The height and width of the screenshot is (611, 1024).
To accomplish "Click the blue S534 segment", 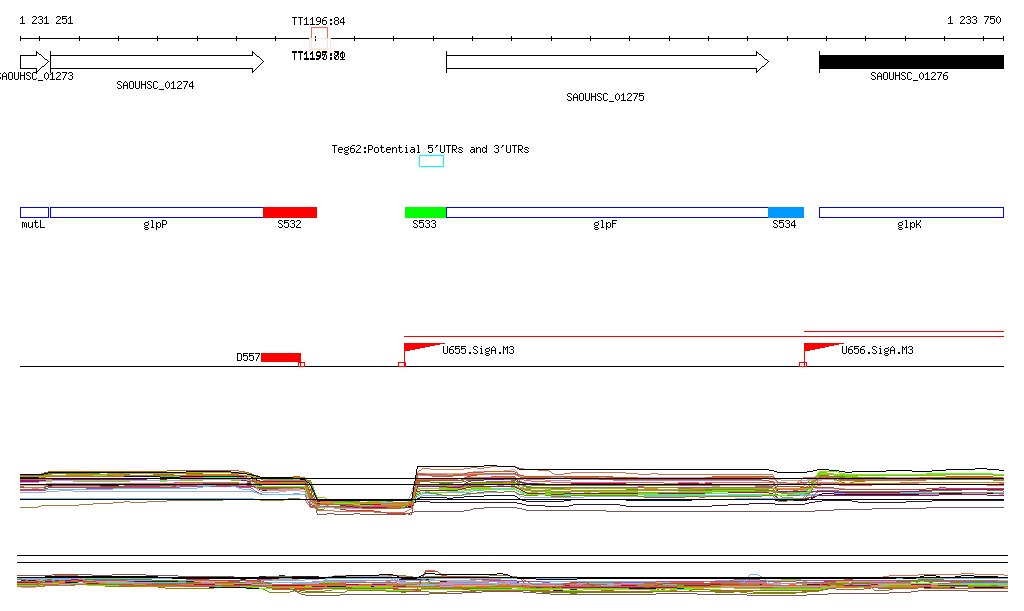I will [786, 212].
